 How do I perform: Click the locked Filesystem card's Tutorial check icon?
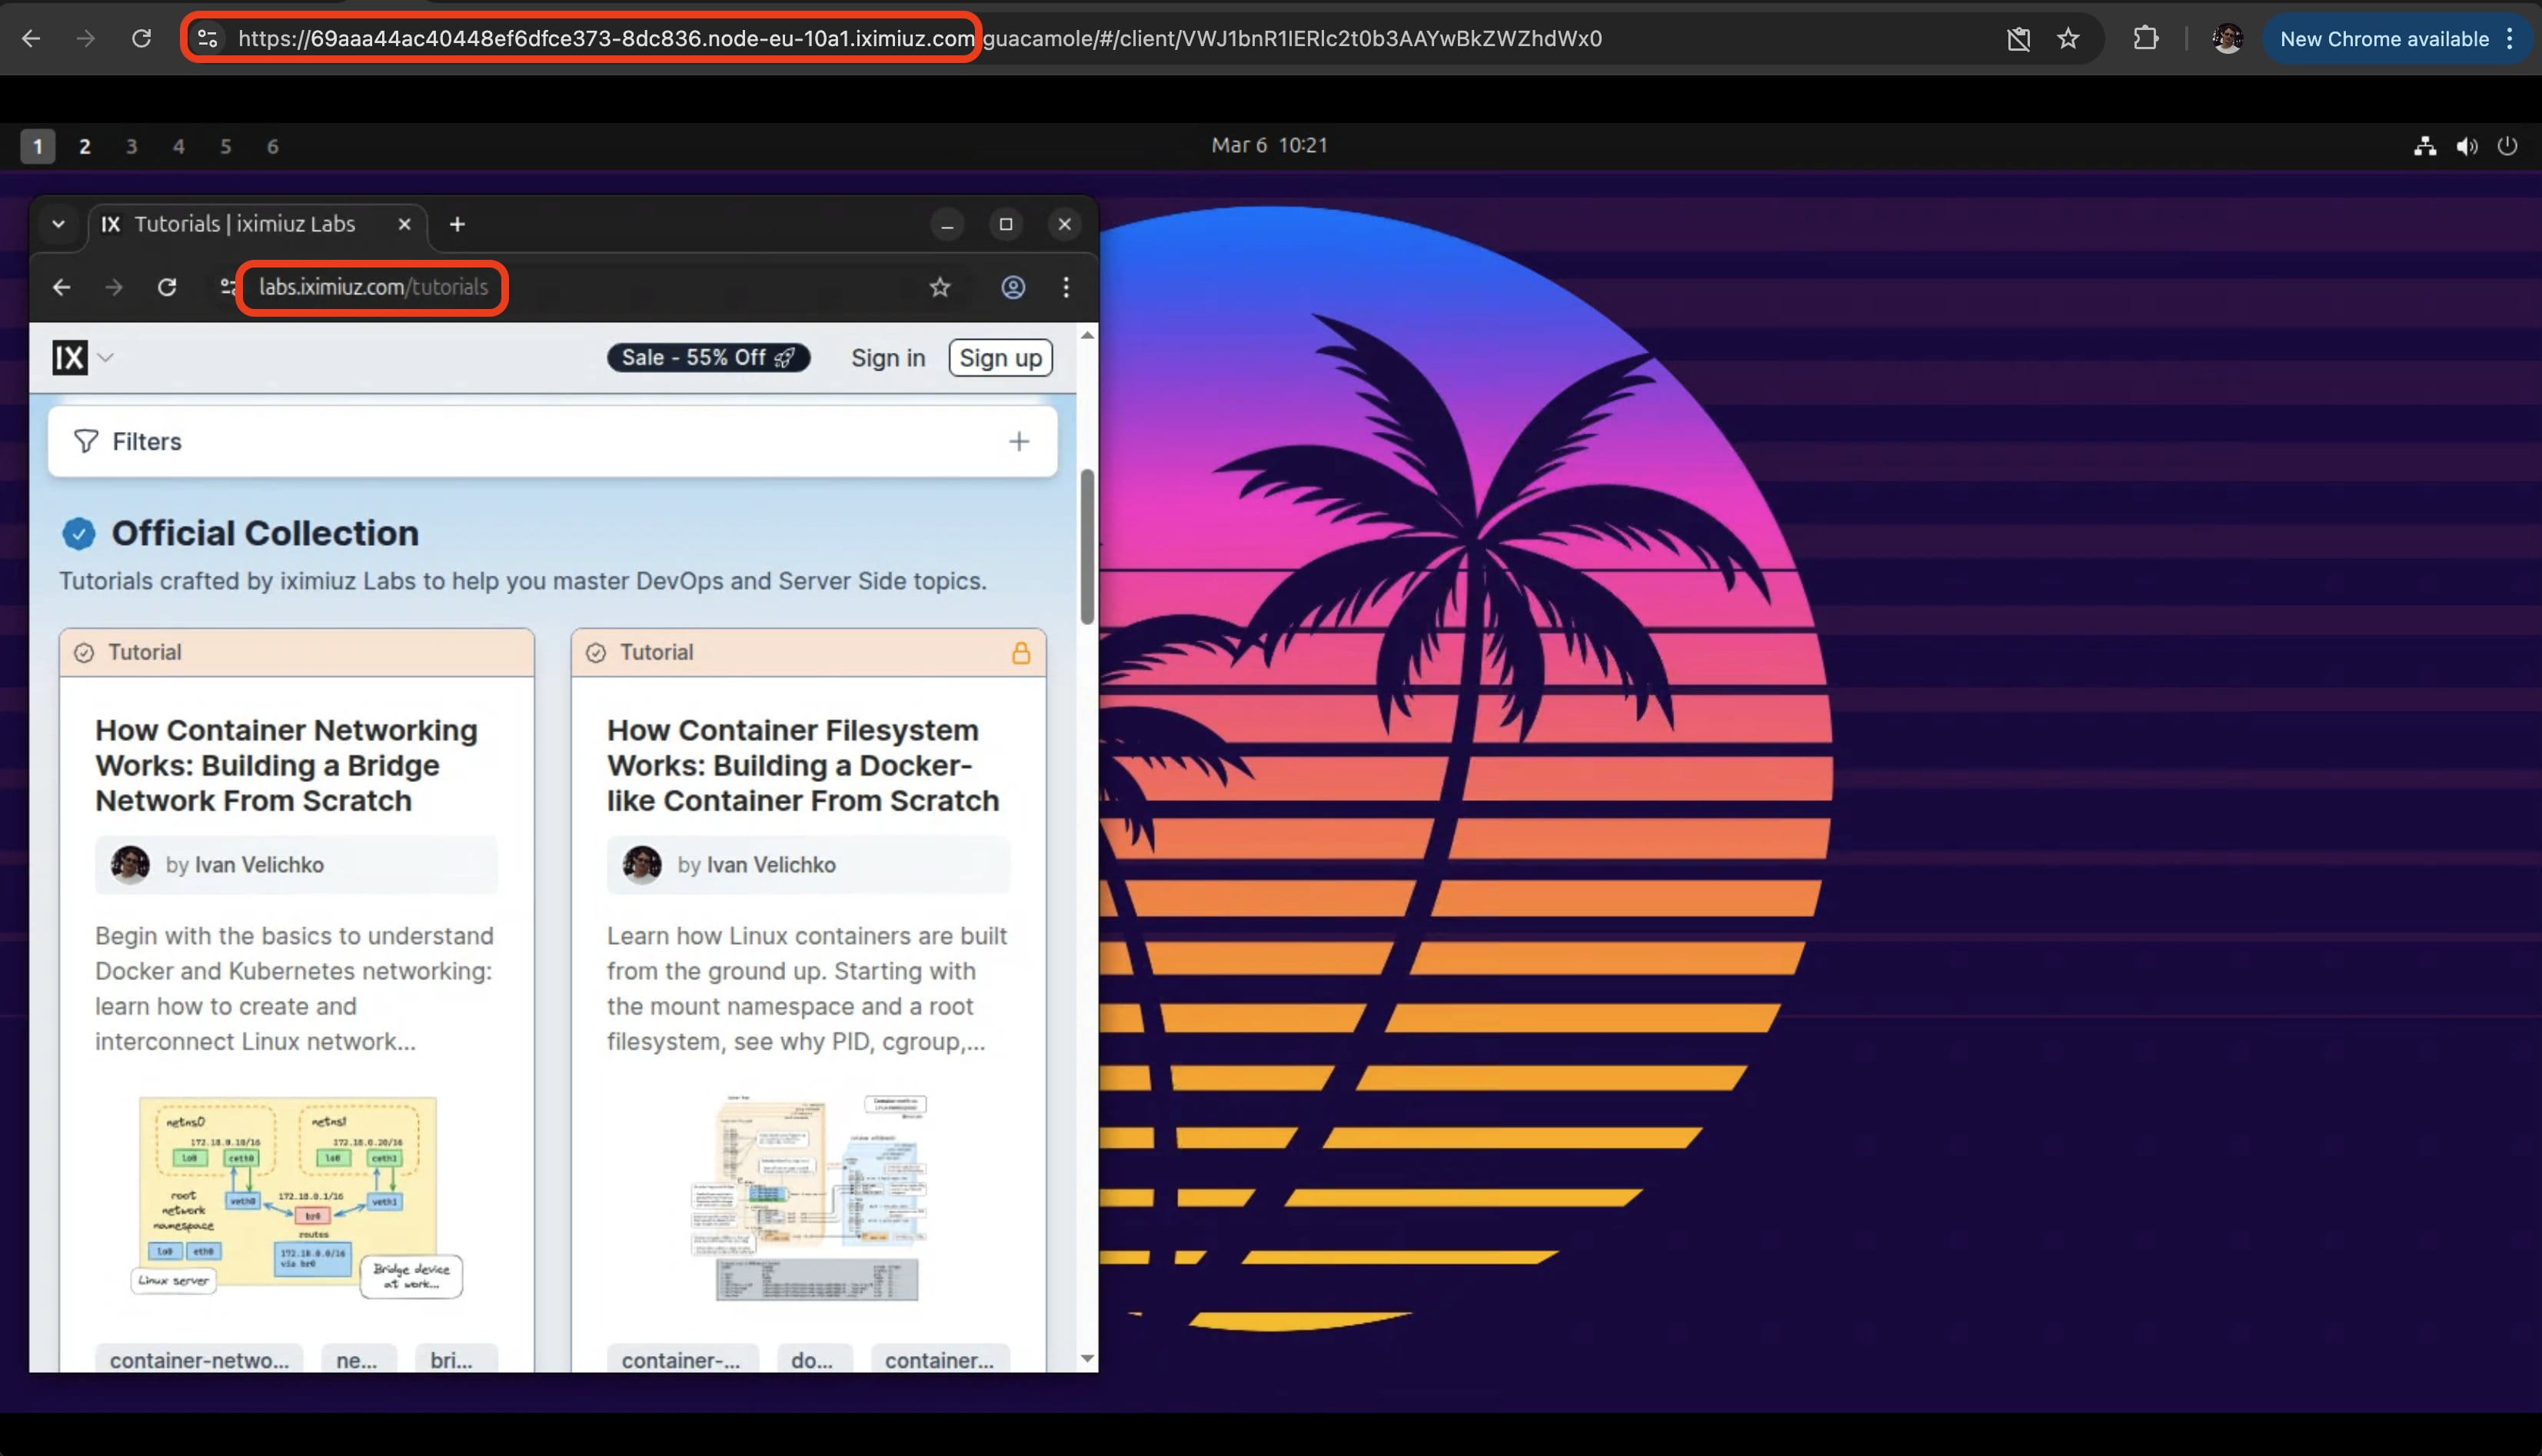[596, 652]
